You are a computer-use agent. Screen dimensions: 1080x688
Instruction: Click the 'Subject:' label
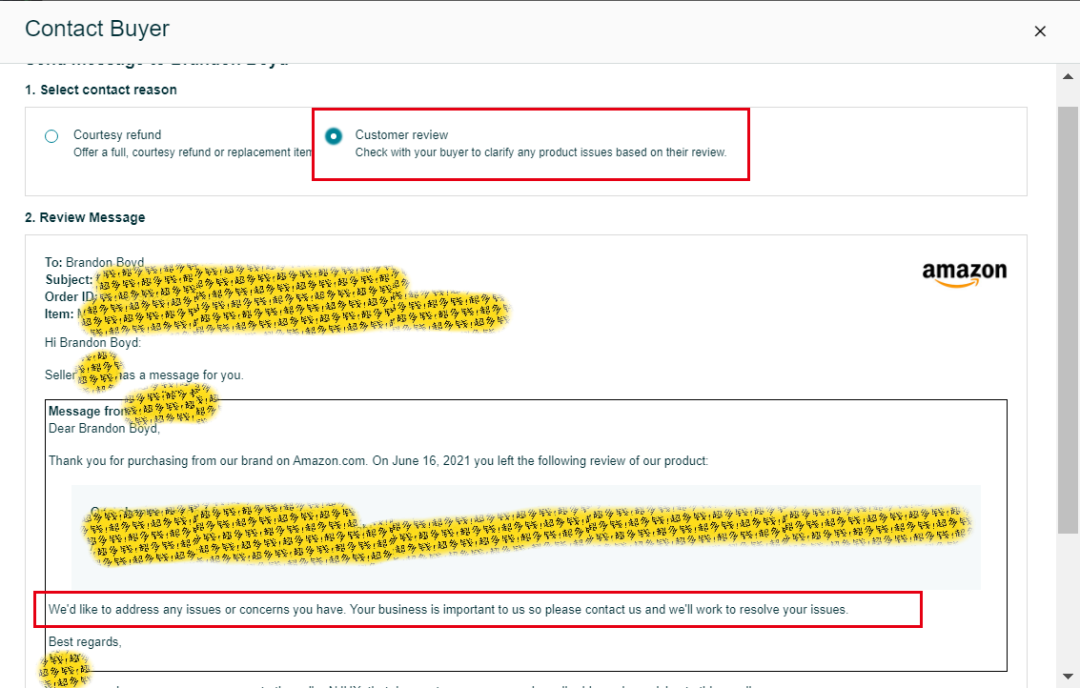click(68, 280)
